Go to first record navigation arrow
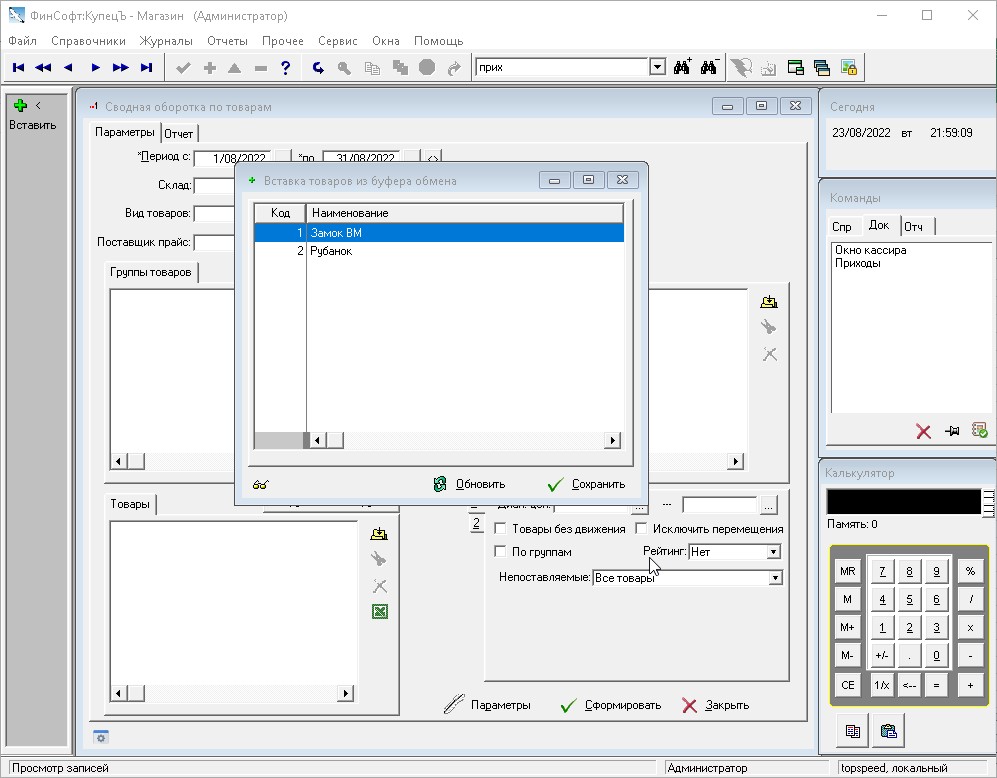 pos(18,68)
